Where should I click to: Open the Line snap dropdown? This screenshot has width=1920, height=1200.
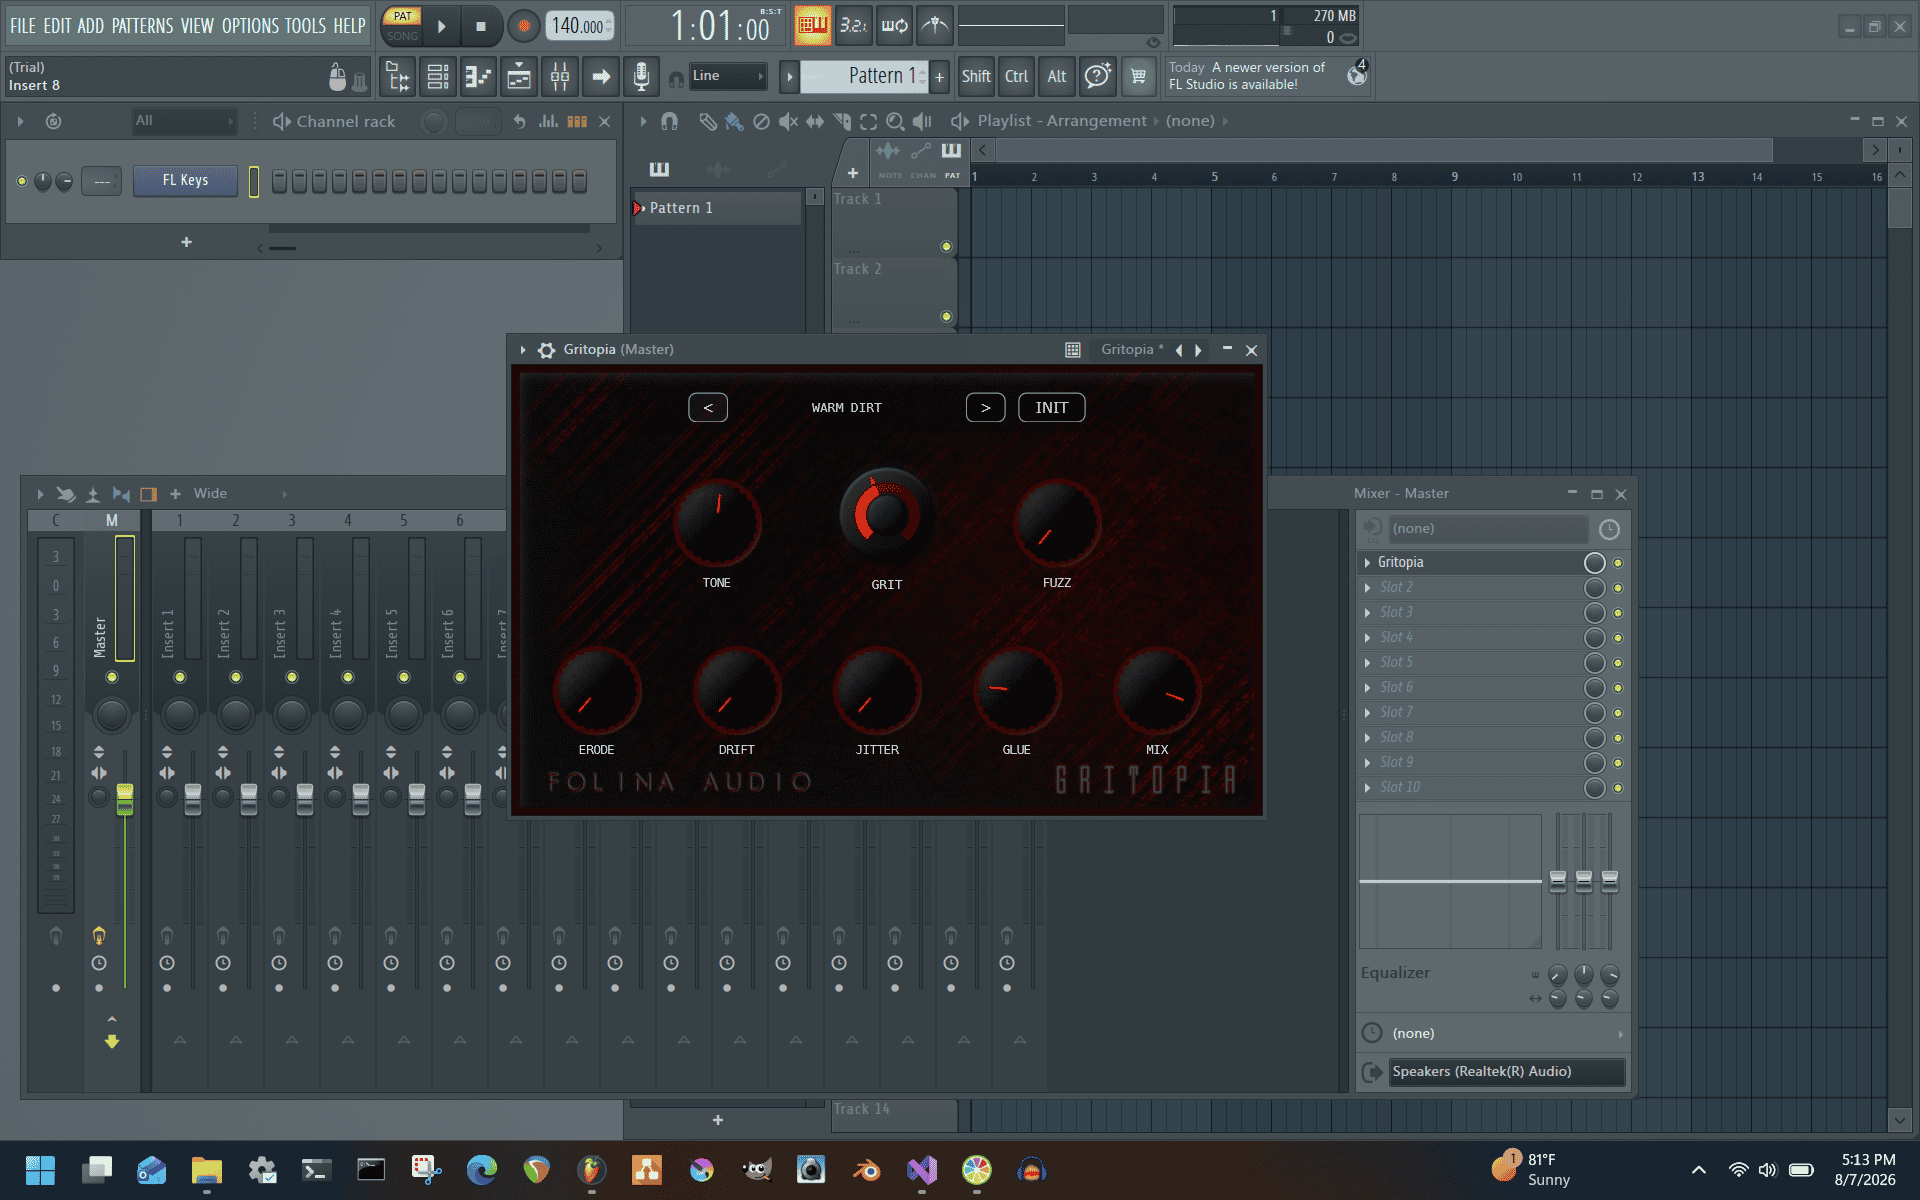point(727,76)
